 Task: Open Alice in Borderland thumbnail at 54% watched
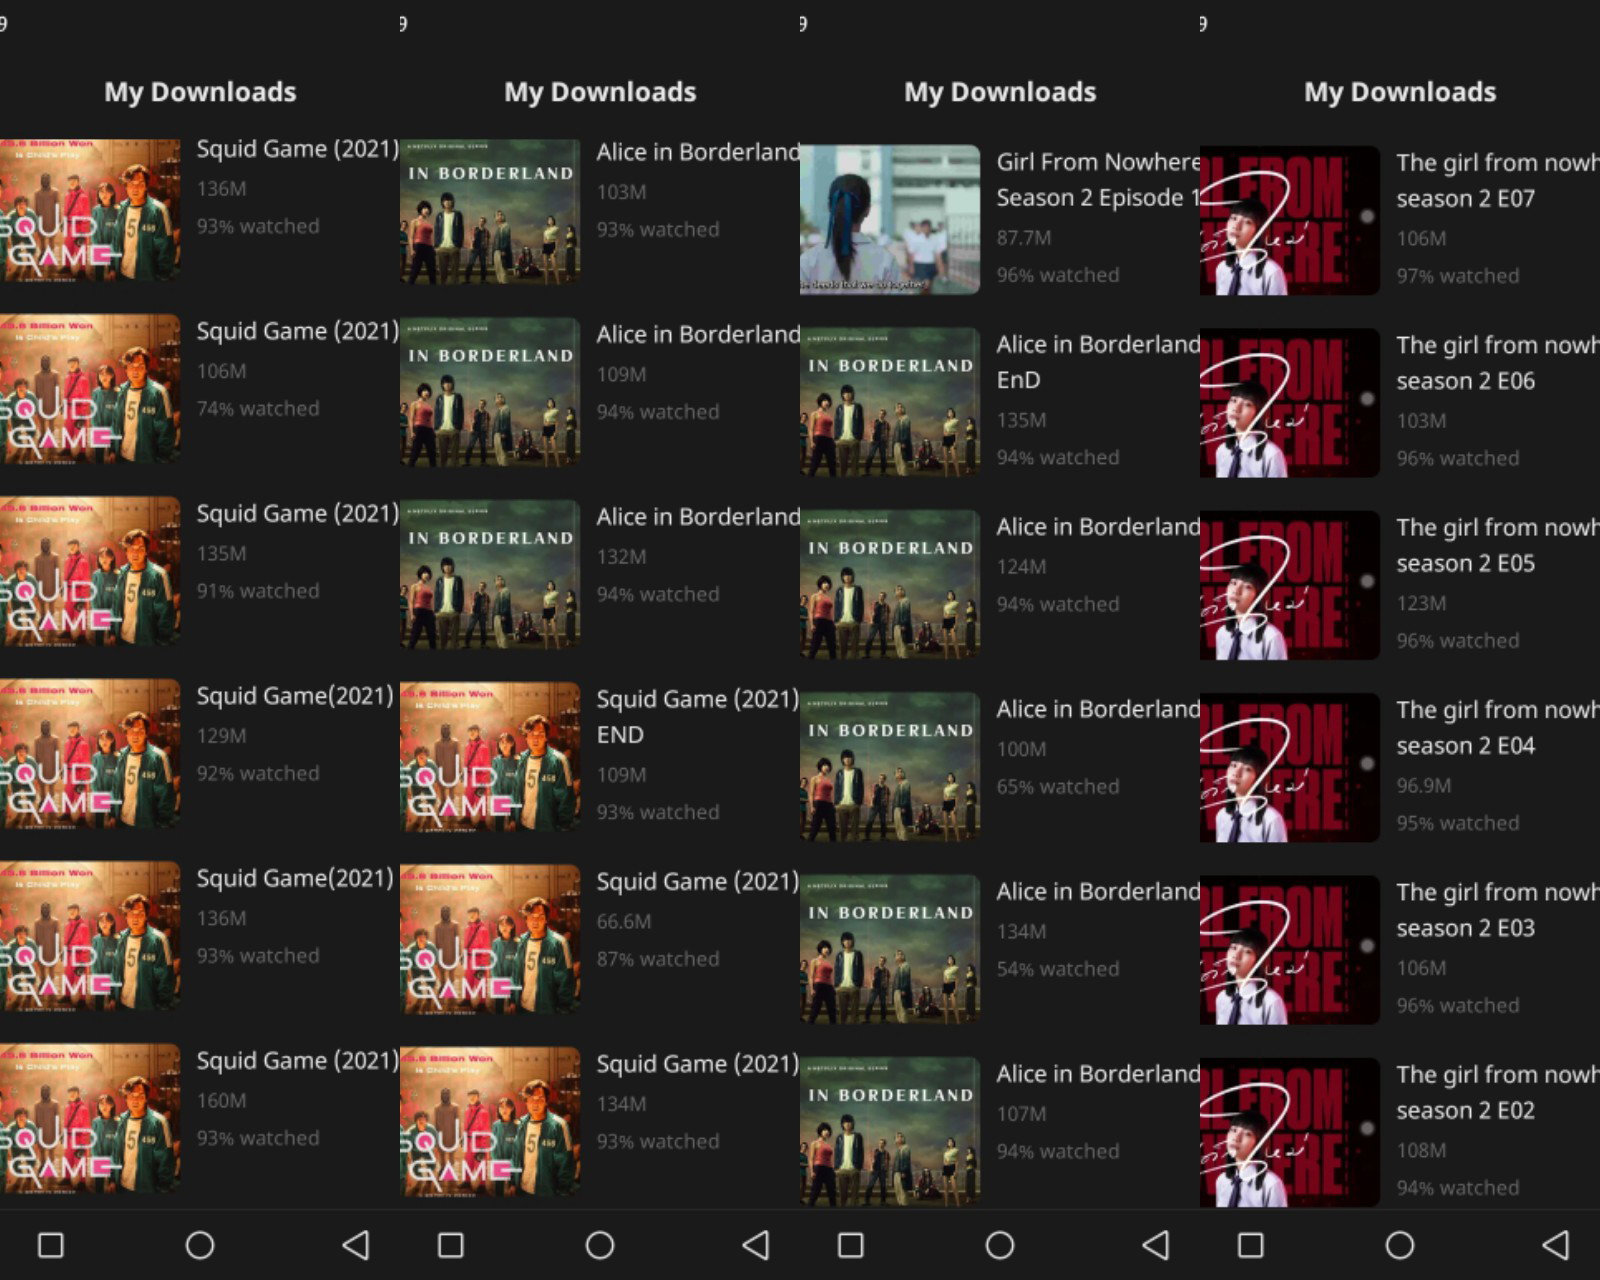(x=890, y=949)
